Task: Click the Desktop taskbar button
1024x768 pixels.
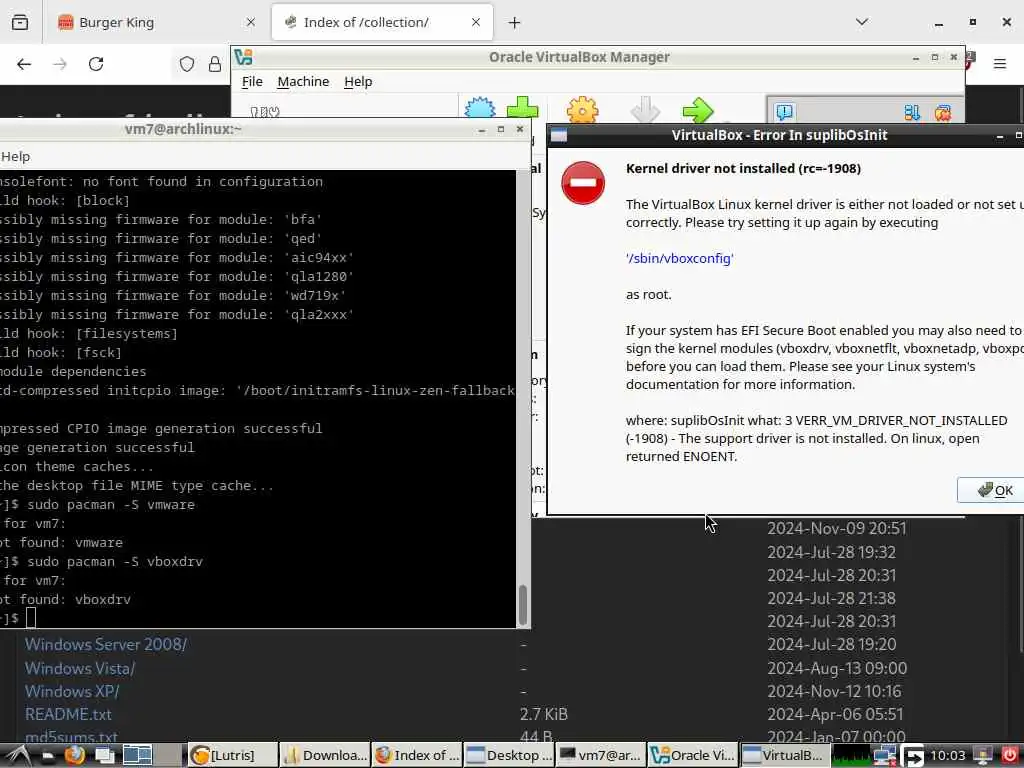Action: pyautogui.click(x=509, y=755)
